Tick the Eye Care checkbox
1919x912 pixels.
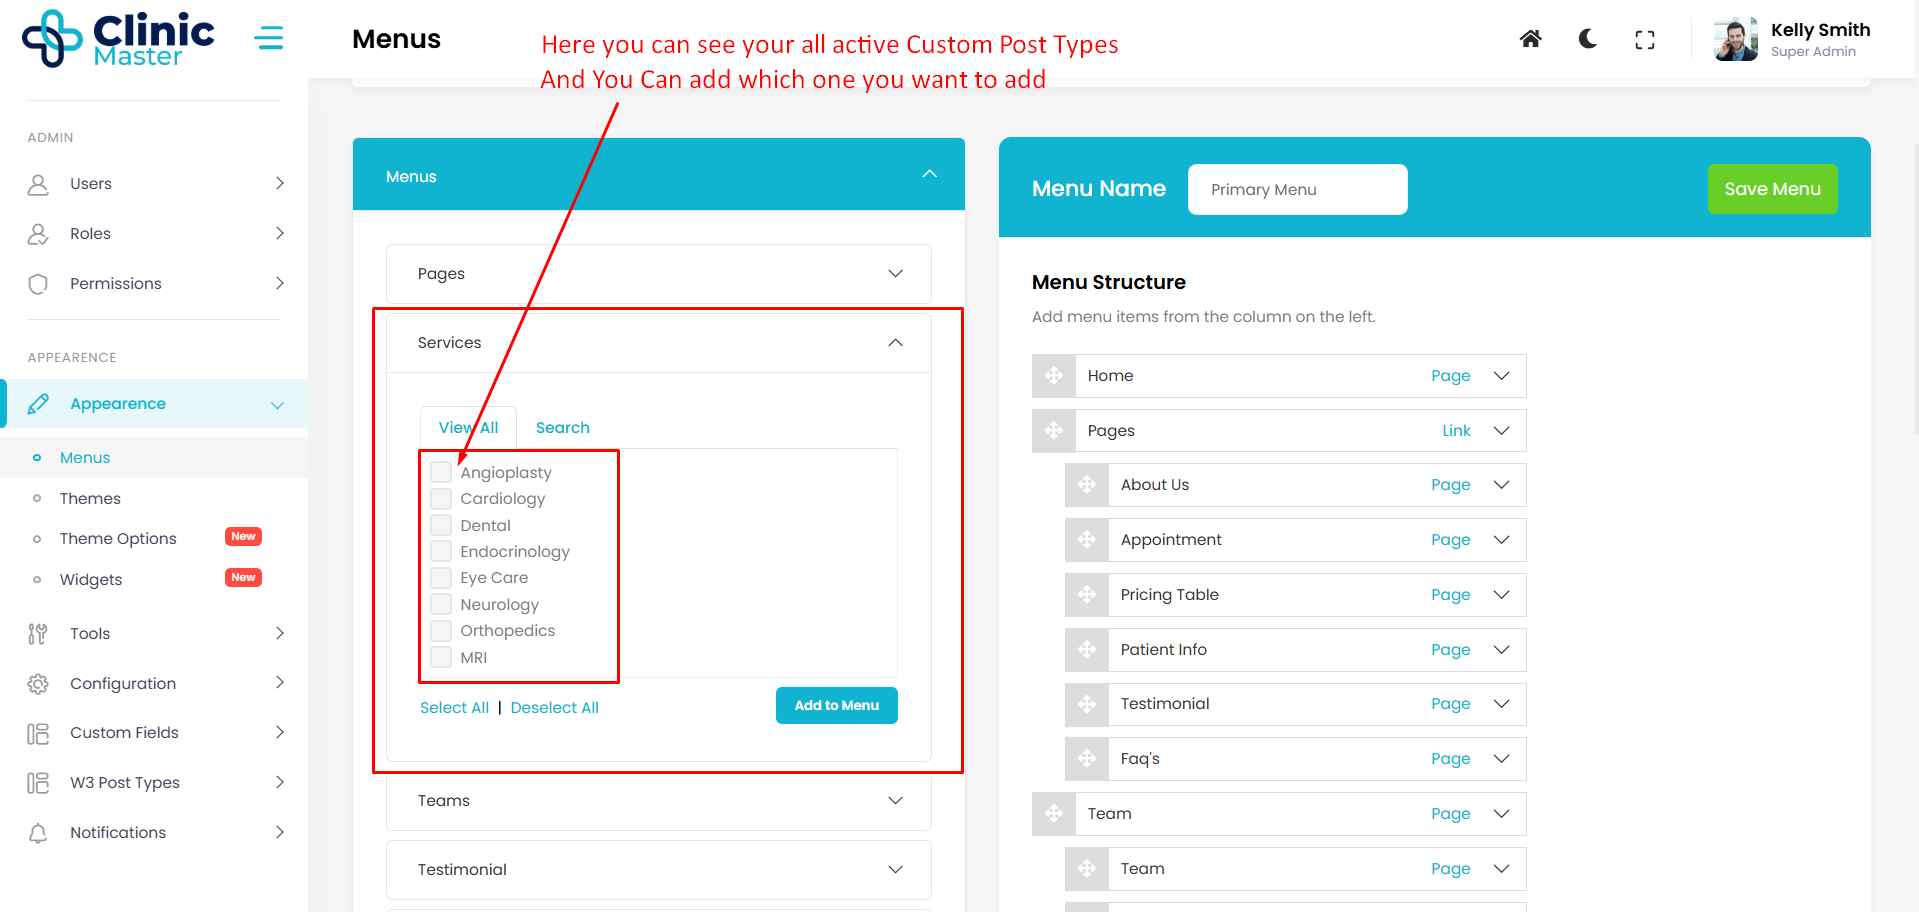pyautogui.click(x=441, y=578)
